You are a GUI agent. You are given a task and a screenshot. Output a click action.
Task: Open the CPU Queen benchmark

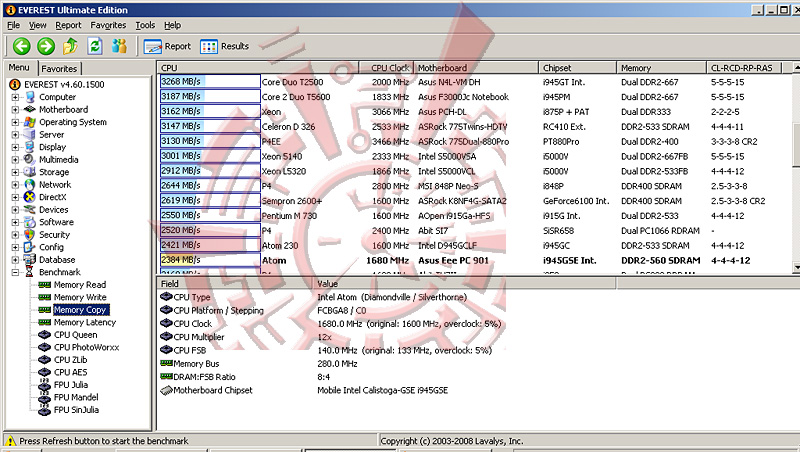[76, 335]
